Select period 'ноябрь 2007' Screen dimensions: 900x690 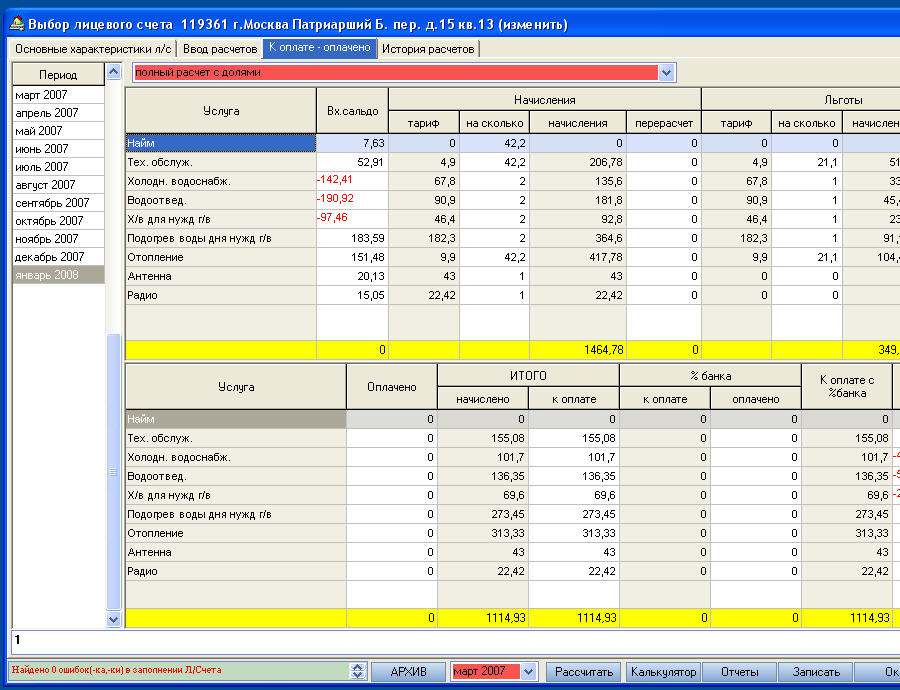(x=58, y=239)
